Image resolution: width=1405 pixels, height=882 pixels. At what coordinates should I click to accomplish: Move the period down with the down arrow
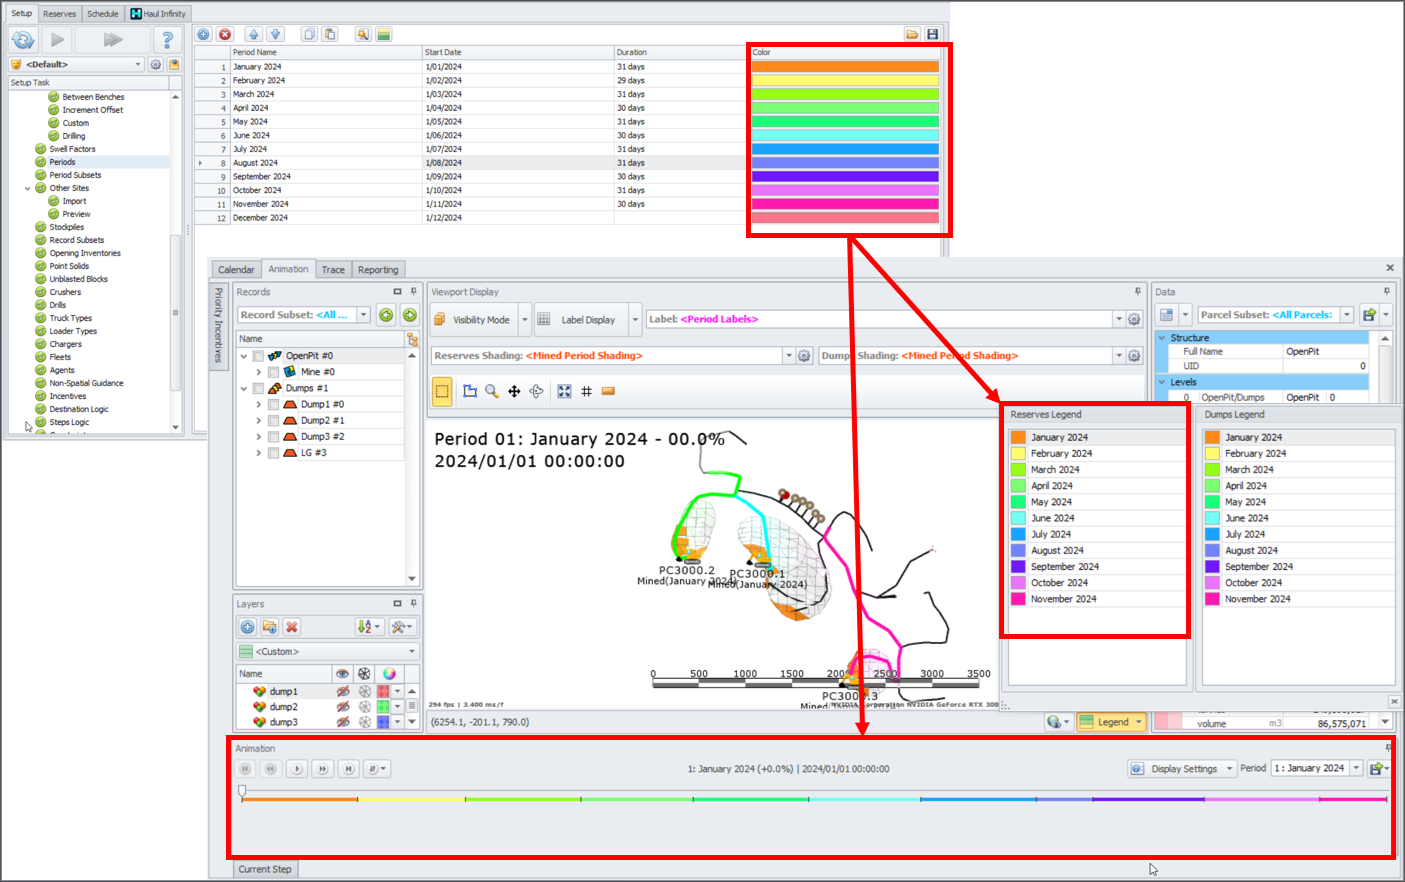(x=276, y=34)
